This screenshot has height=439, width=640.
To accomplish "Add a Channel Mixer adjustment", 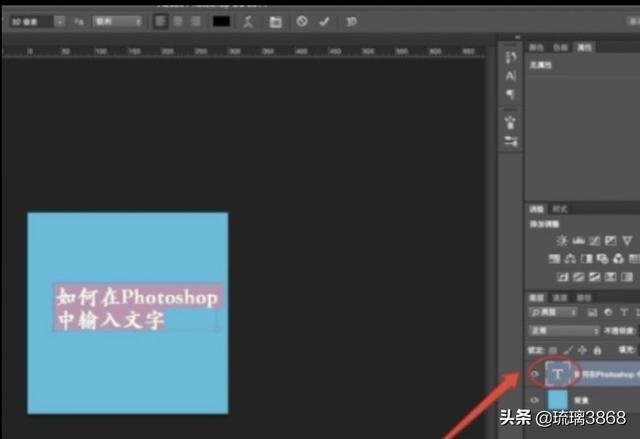I will 619,259.
